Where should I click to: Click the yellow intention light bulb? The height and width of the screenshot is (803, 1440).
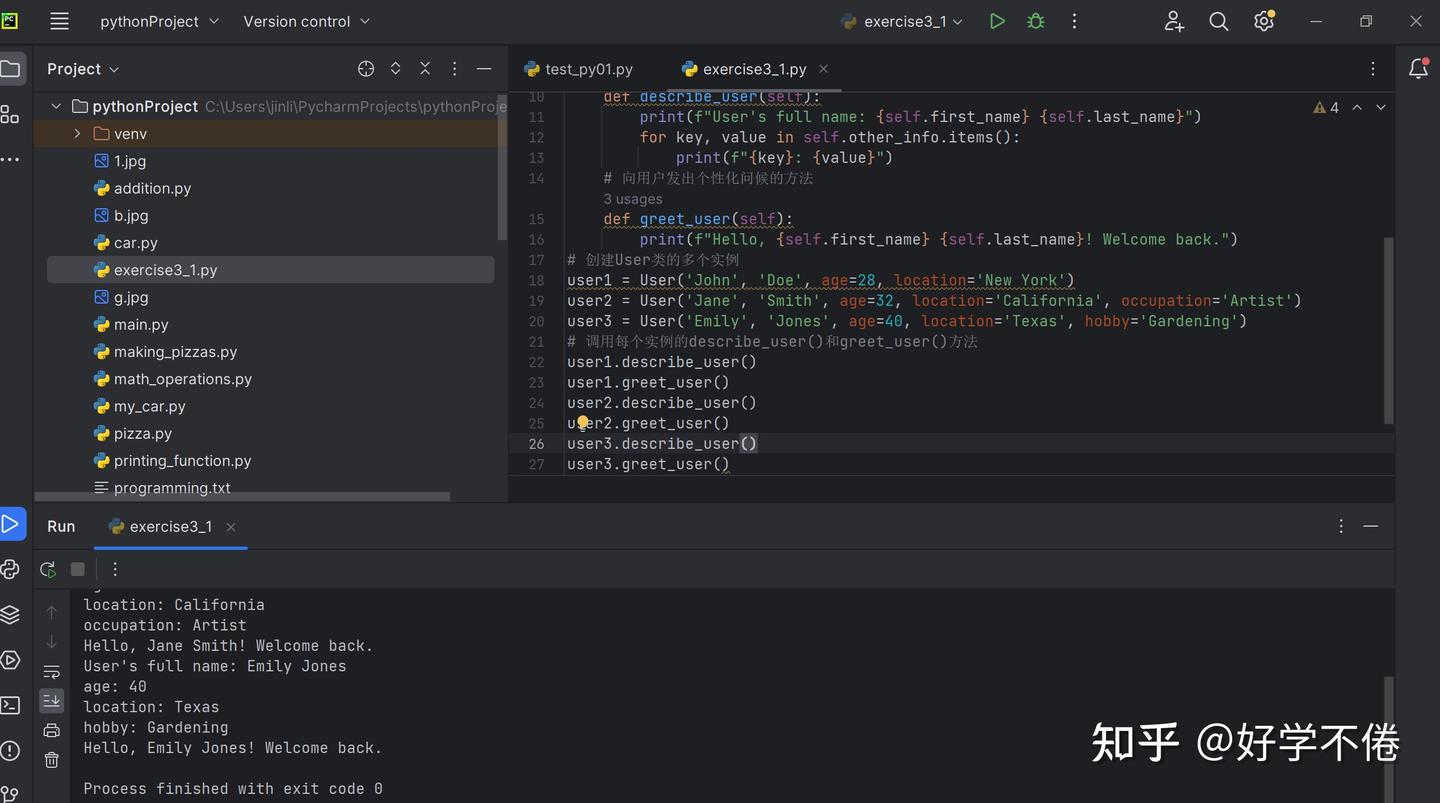click(x=583, y=423)
